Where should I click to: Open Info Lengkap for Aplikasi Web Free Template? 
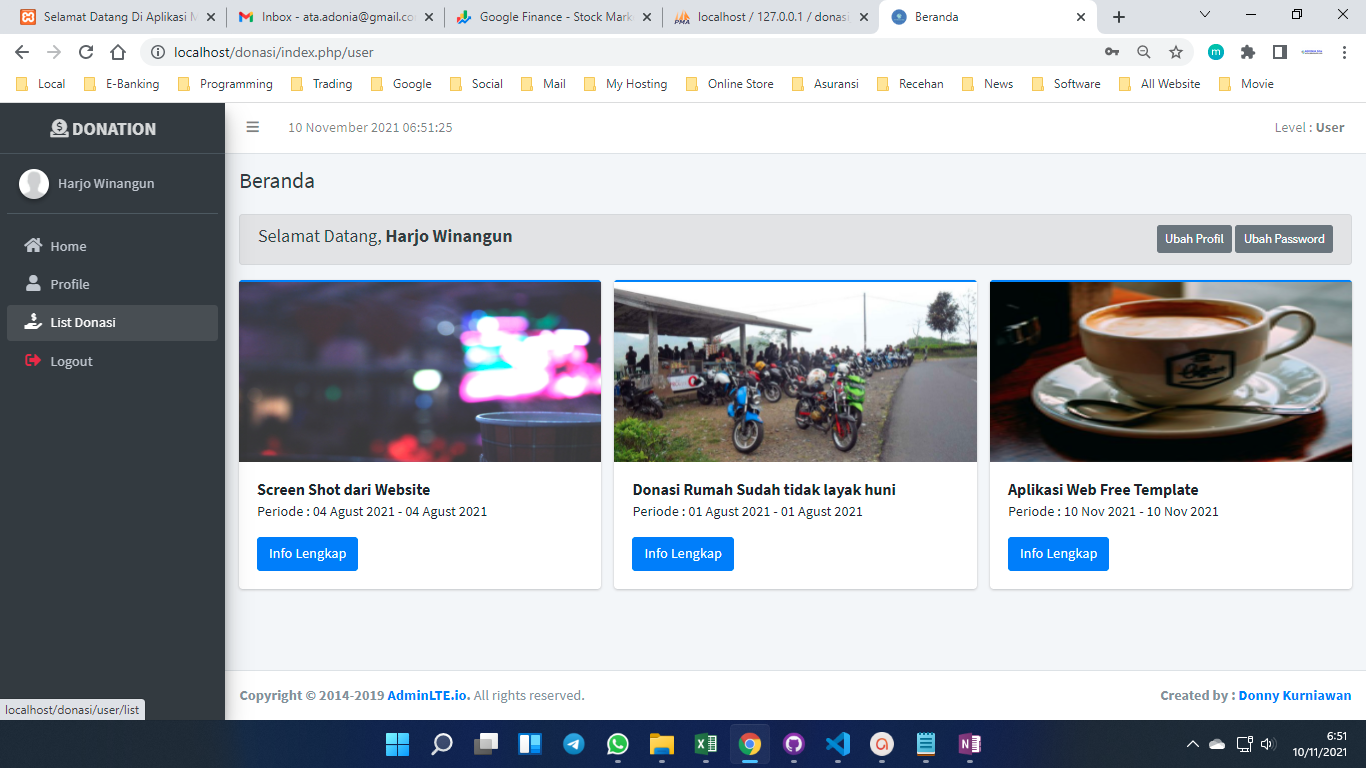pyautogui.click(x=1058, y=554)
